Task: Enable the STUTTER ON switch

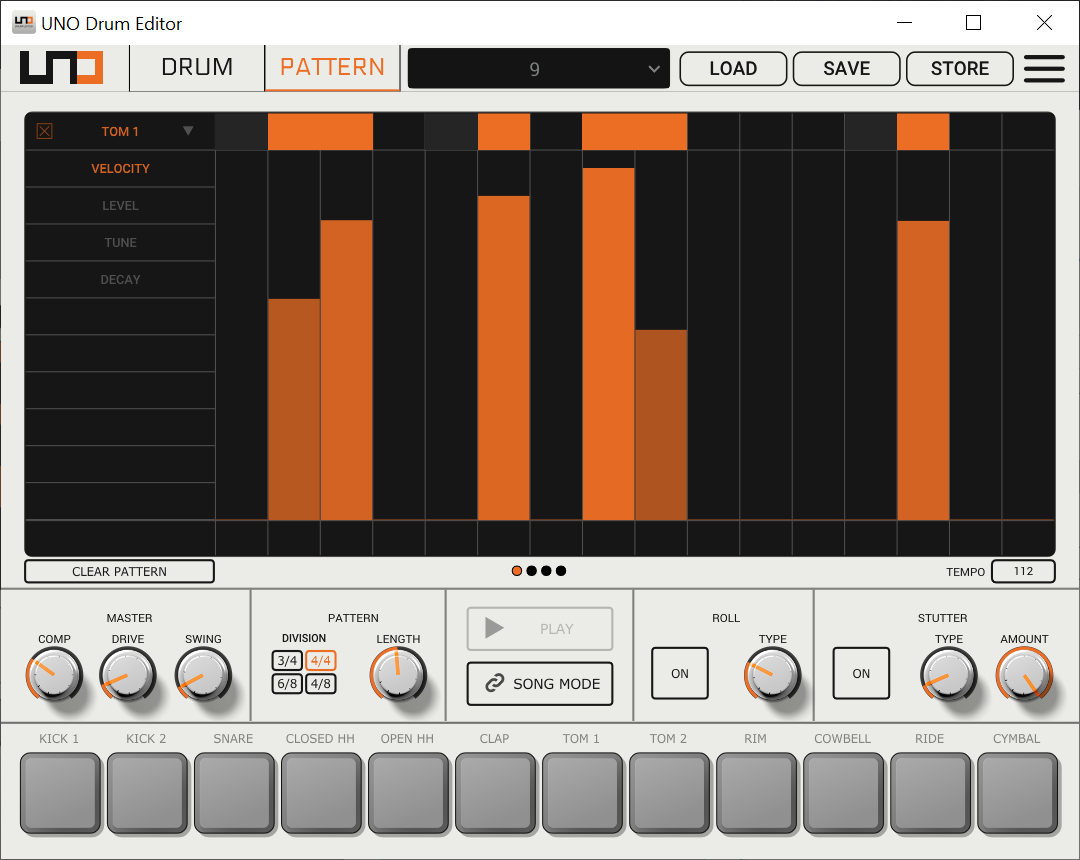Action: (861, 673)
